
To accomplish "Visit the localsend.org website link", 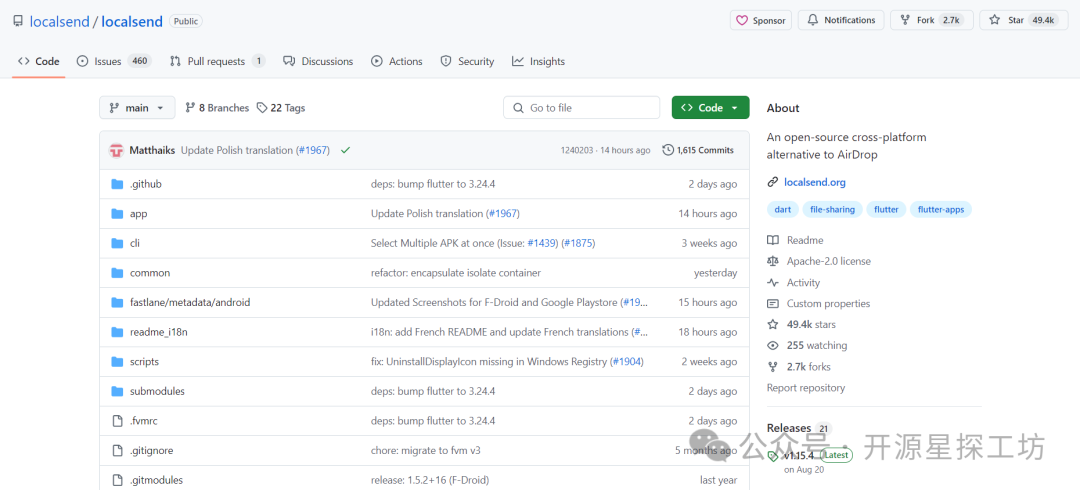I will point(815,183).
